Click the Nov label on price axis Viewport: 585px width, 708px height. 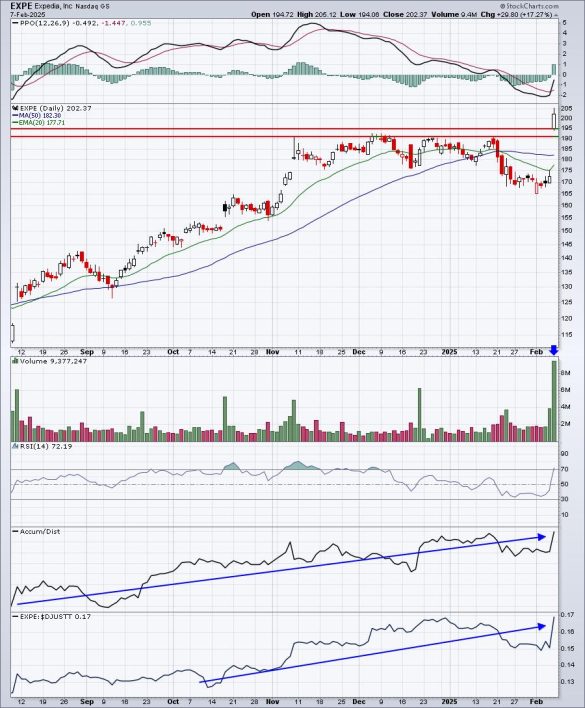tap(273, 352)
